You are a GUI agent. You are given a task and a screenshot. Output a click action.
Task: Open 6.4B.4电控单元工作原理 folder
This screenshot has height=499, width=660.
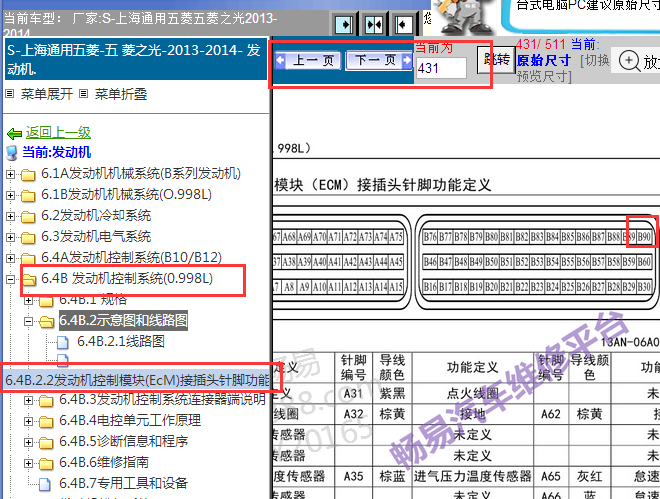point(130,420)
